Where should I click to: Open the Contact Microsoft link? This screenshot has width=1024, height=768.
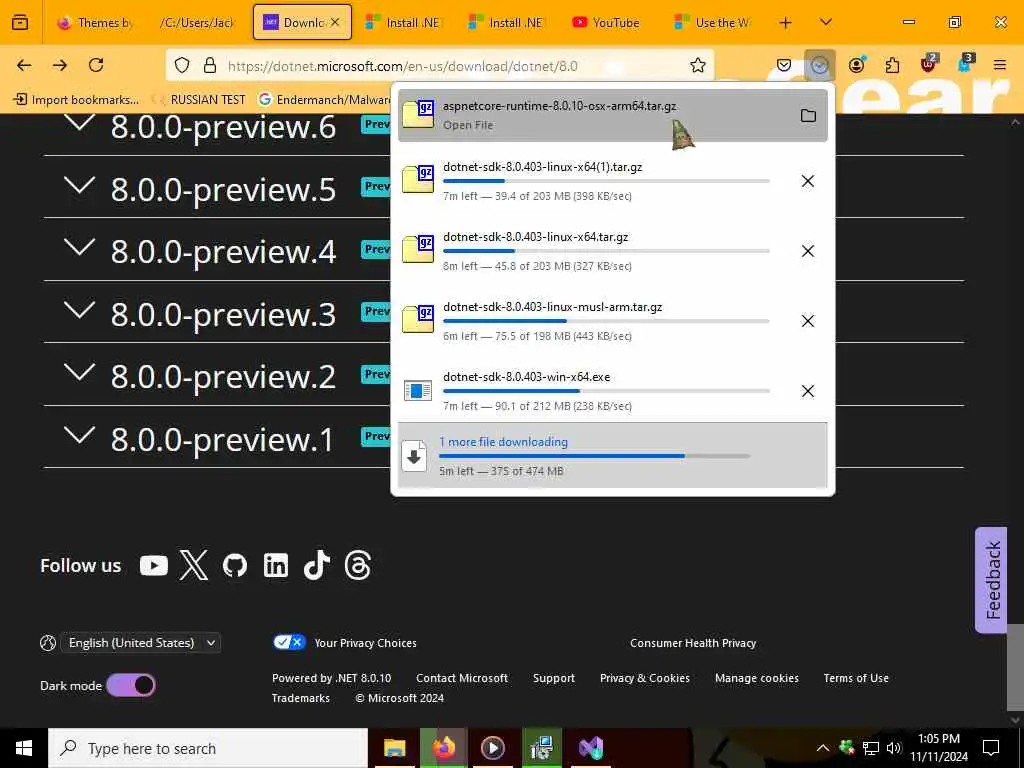(462, 678)
